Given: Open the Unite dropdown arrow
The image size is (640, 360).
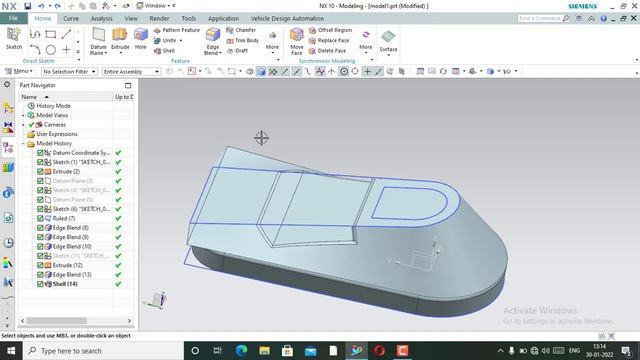Looking at the screenshot, I should (181, 40).
